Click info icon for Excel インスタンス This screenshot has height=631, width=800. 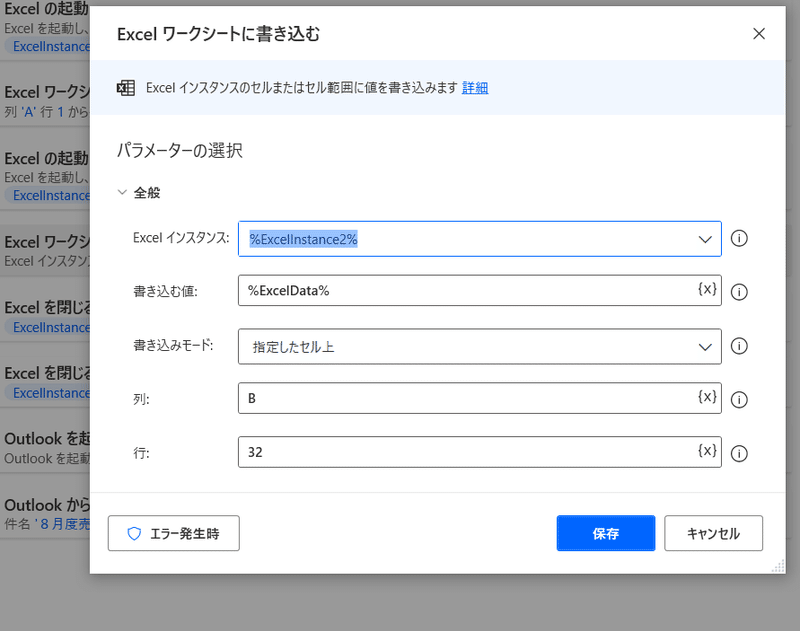pyautogui.click(x=739, y=238)
